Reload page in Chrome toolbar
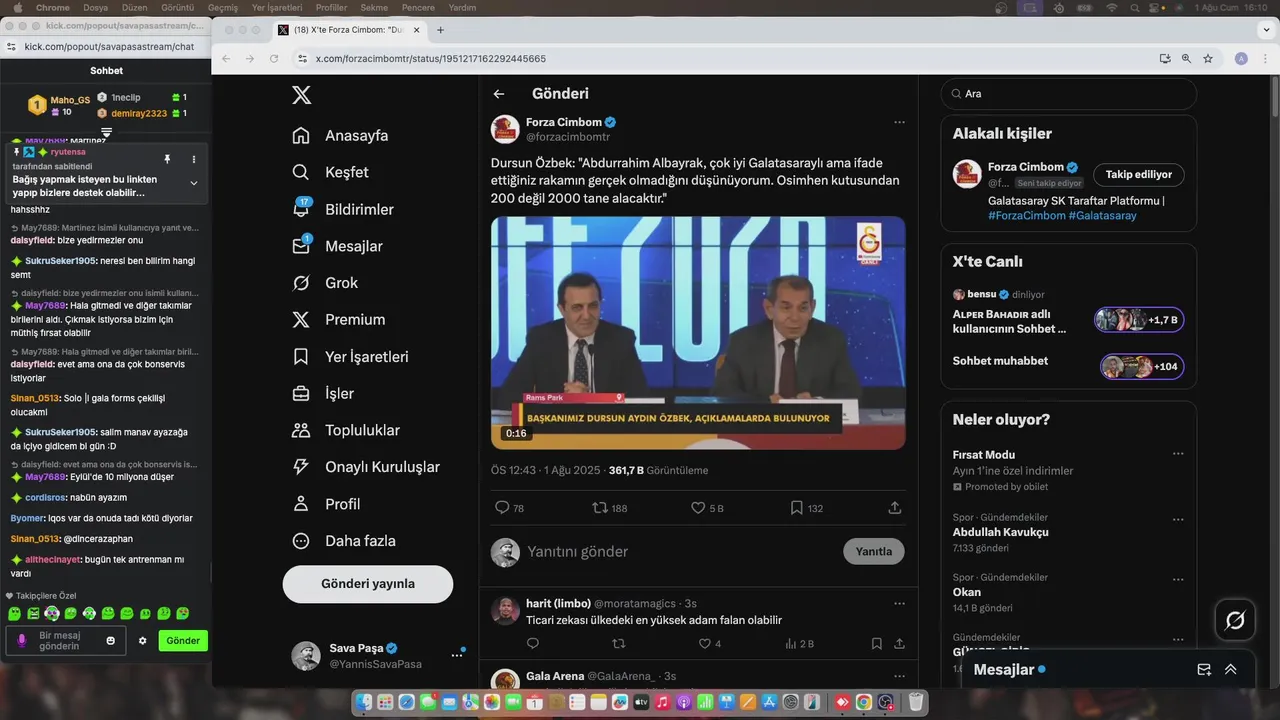 point(274,59)
